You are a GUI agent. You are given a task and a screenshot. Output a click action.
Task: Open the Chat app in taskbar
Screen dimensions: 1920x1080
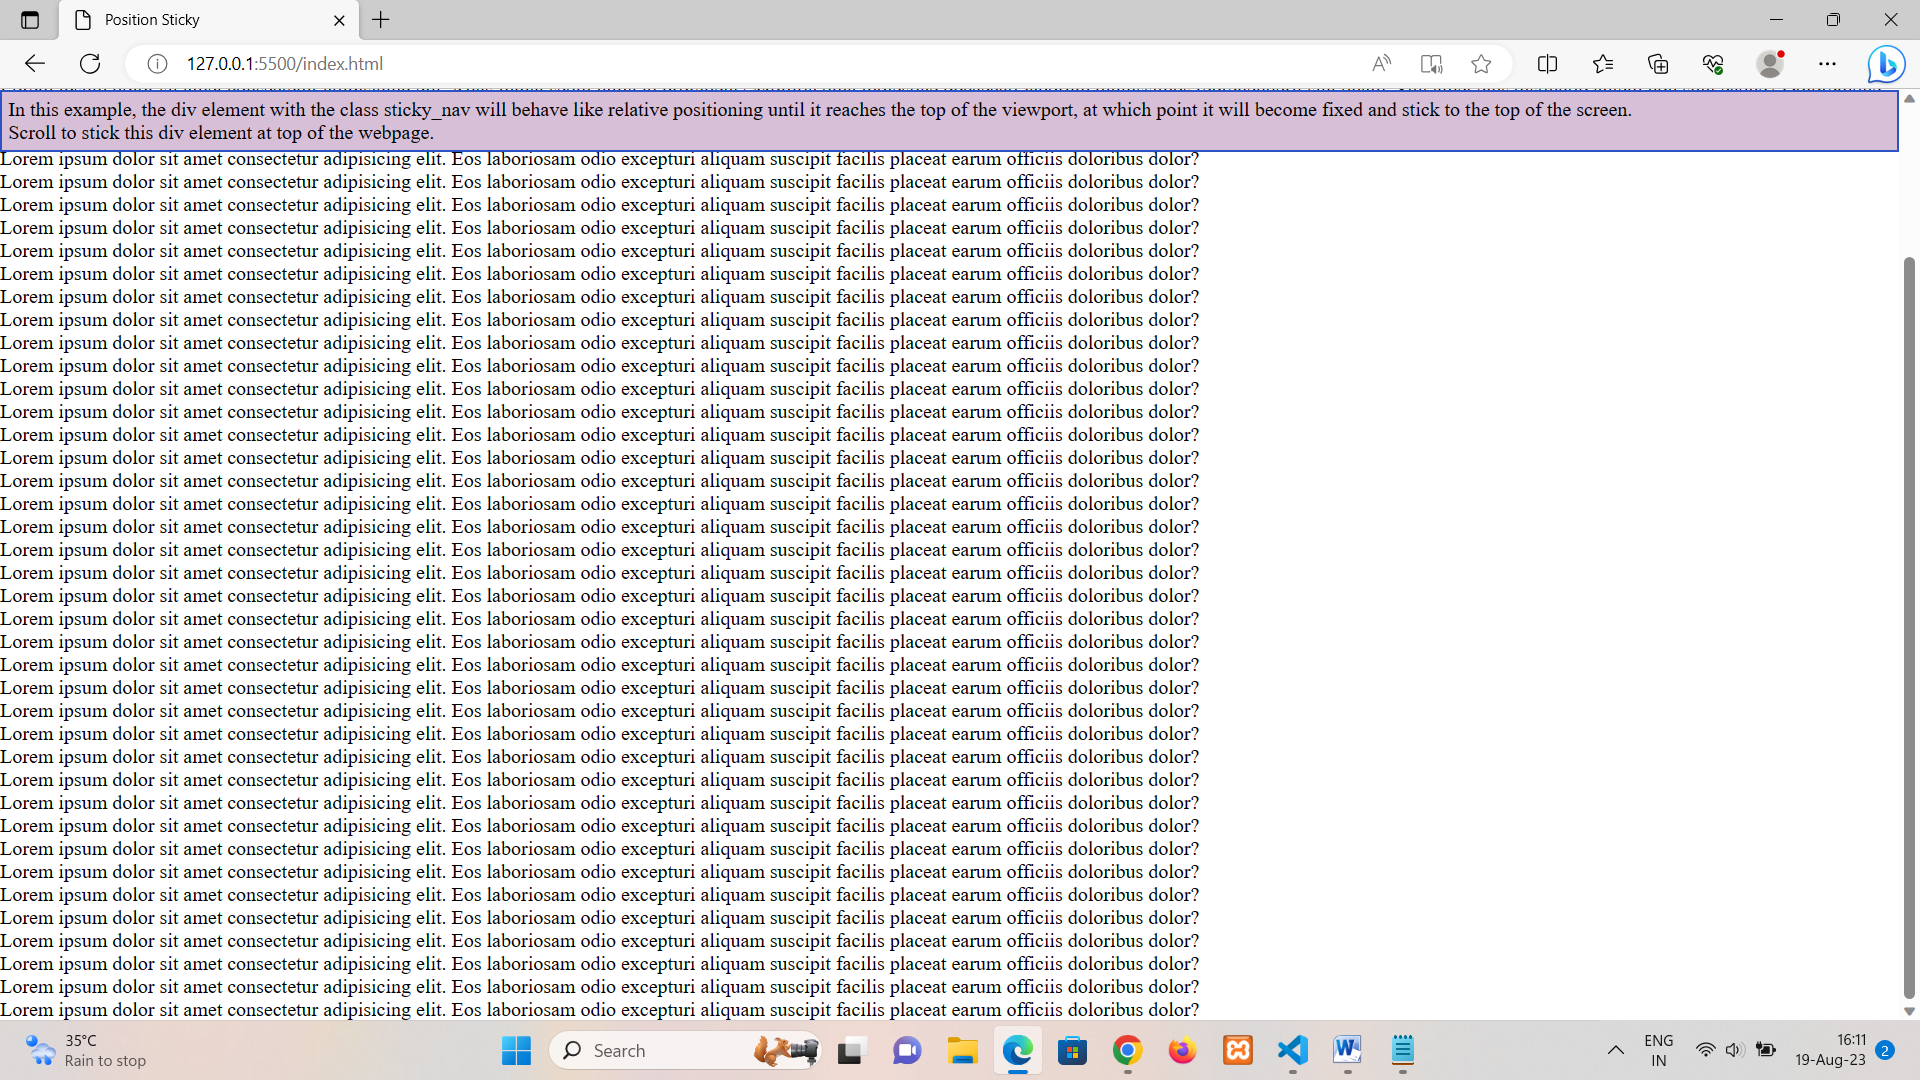click(x=907, y=1051)
